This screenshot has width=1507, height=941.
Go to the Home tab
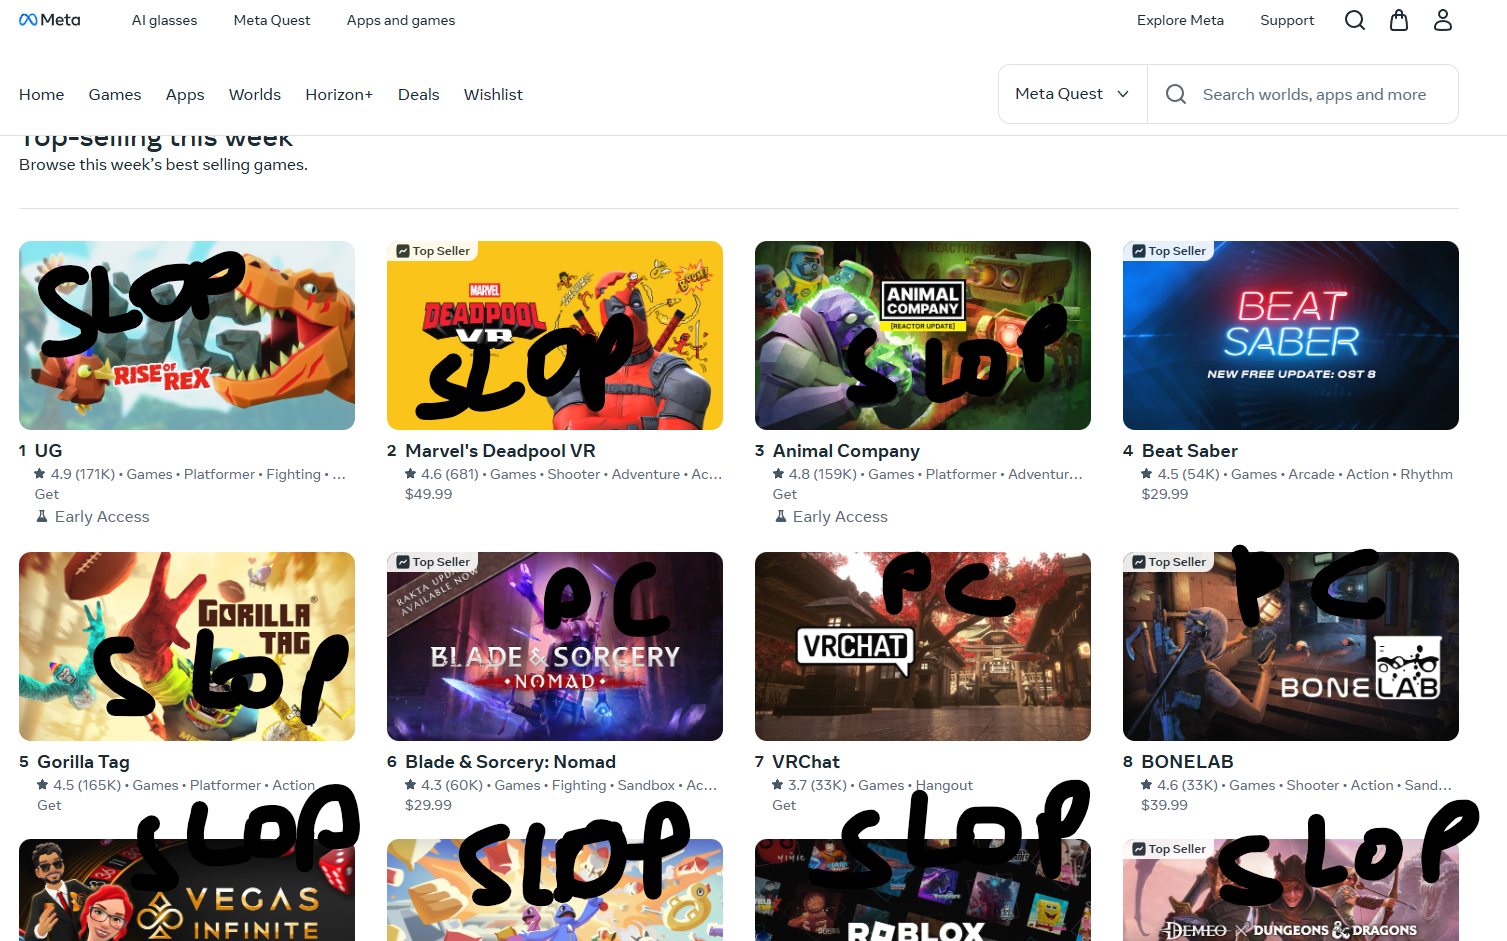[42, 94]
